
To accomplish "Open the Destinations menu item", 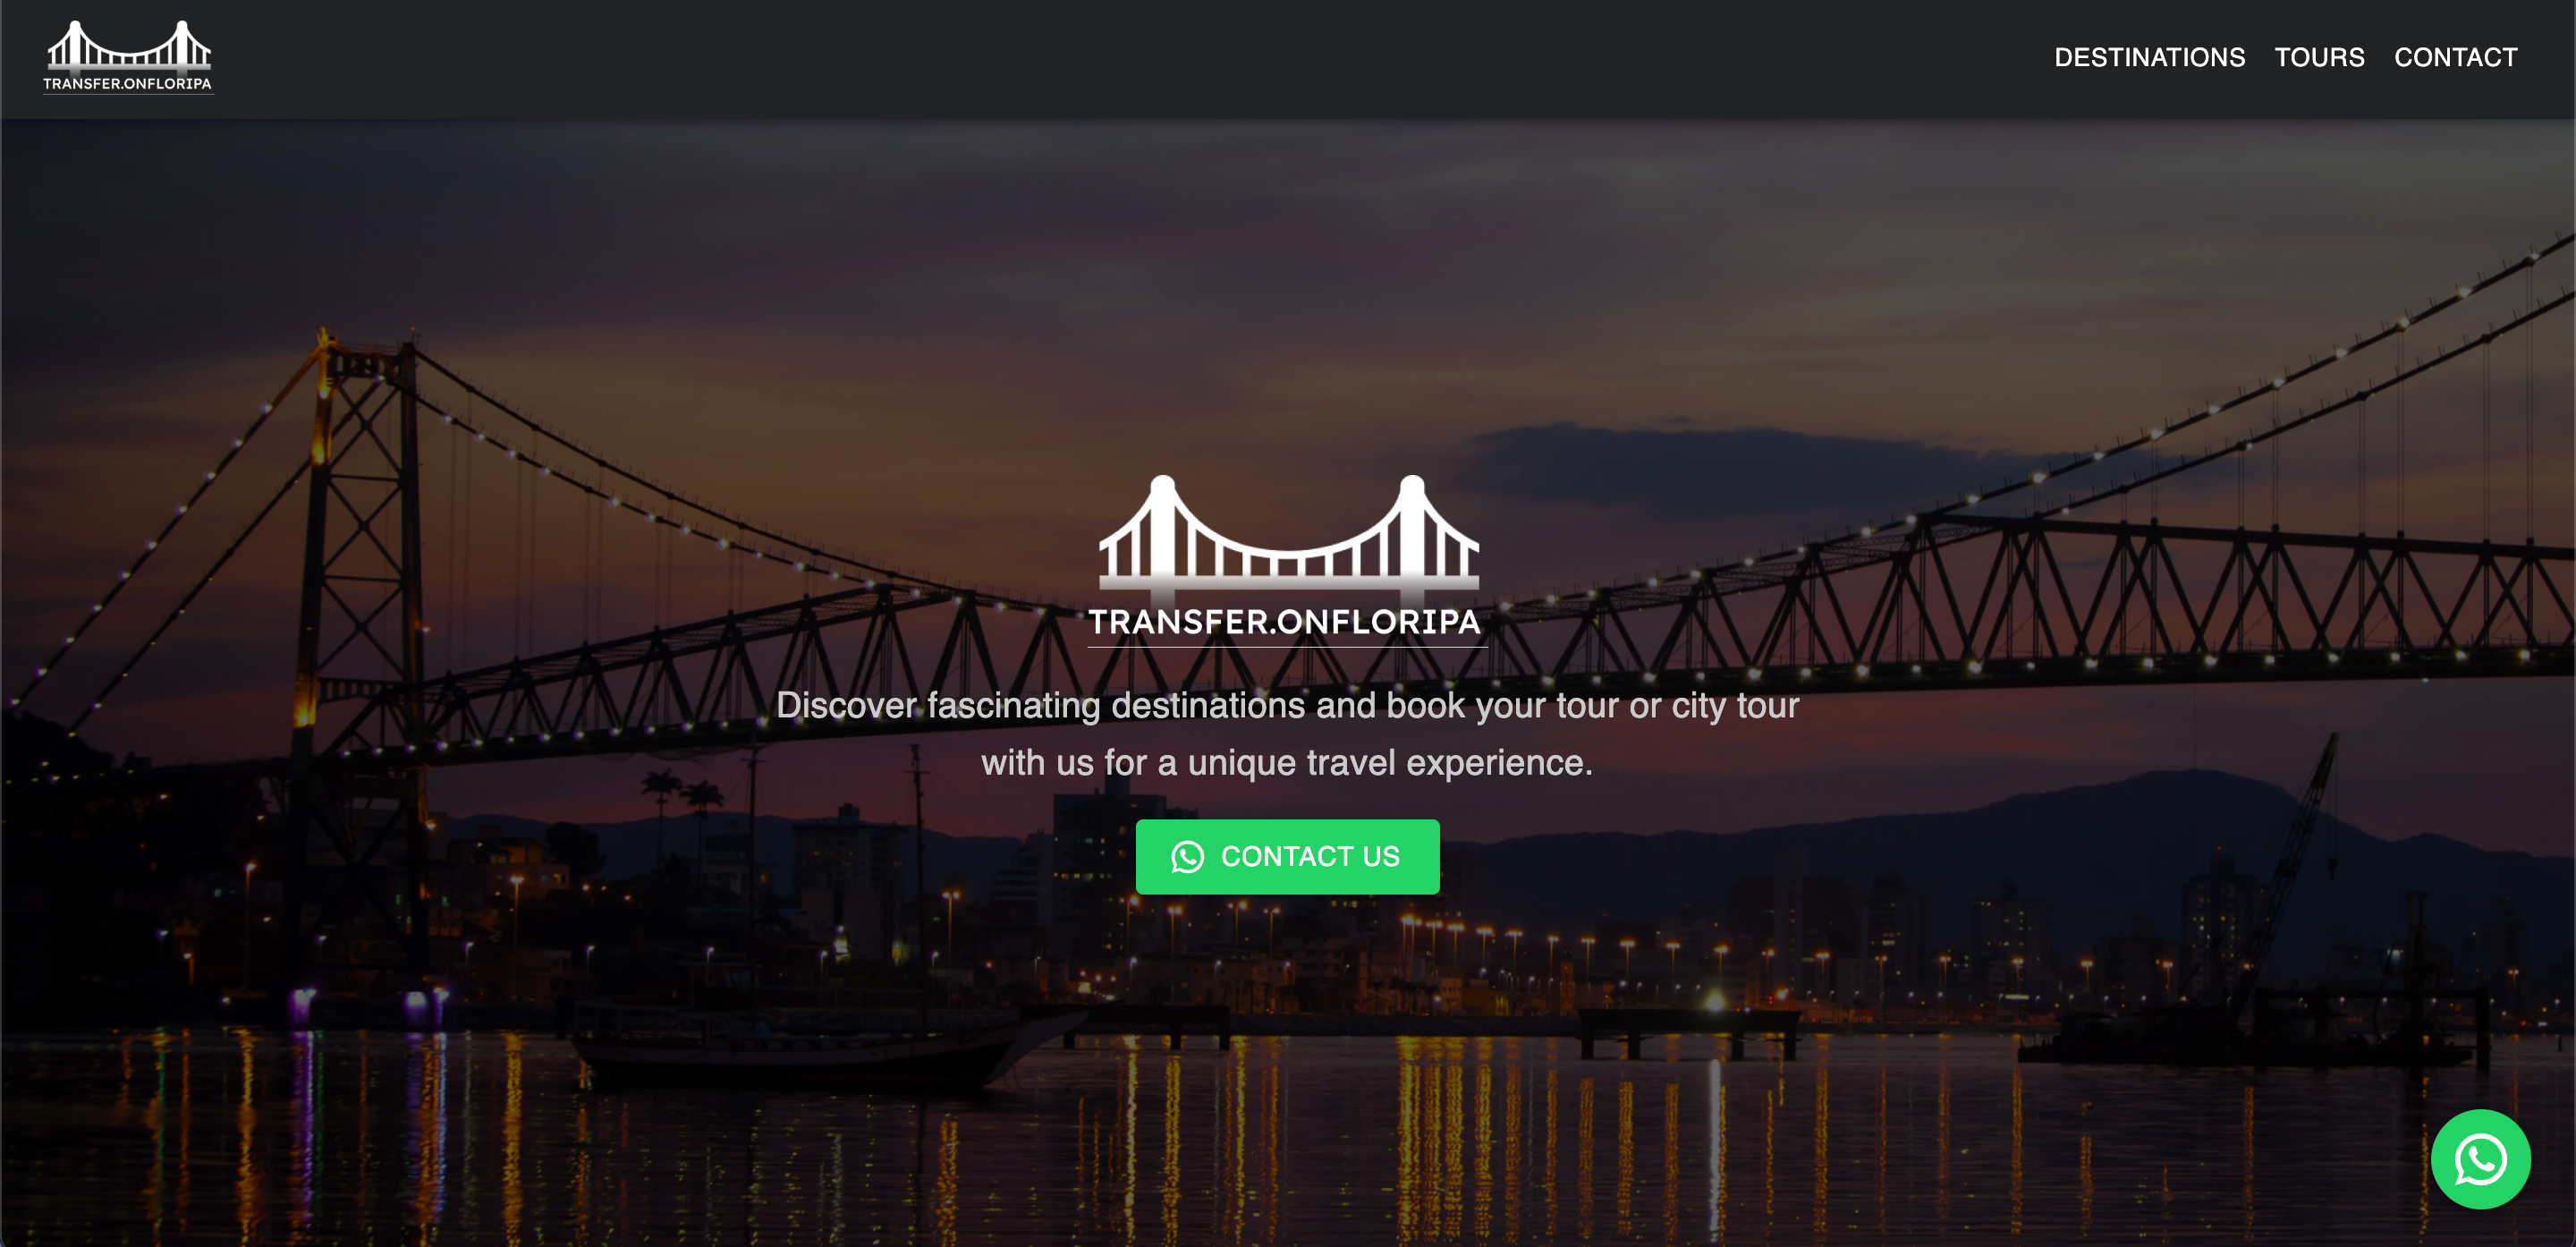I will (2149, 57).
